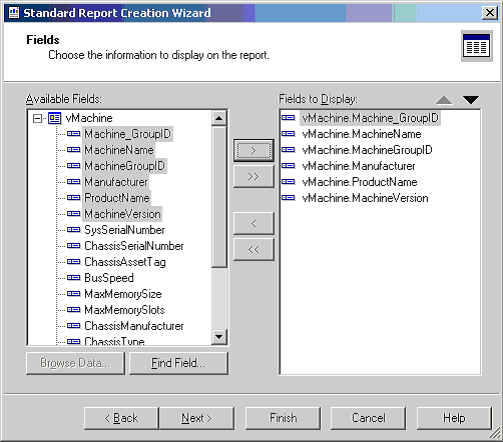Select MaxMemorySlots field
503x442 pixels.
[x=125, y=310]
